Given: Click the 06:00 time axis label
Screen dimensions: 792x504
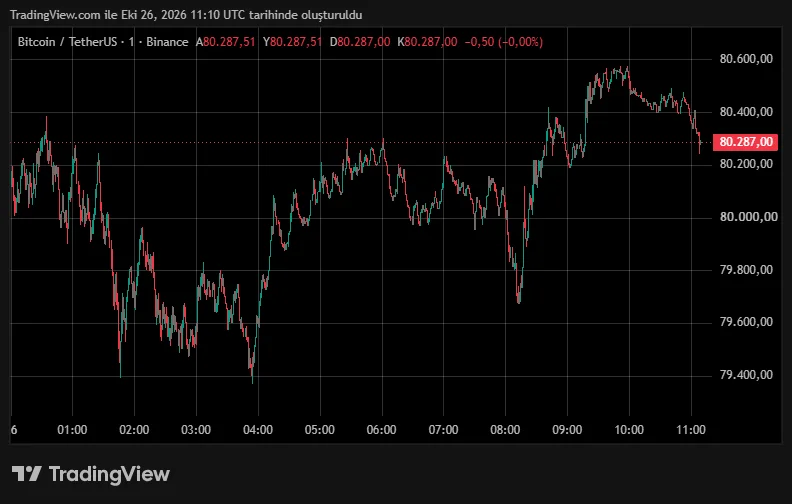Looking at the screenshot, I should coord(382,430).
